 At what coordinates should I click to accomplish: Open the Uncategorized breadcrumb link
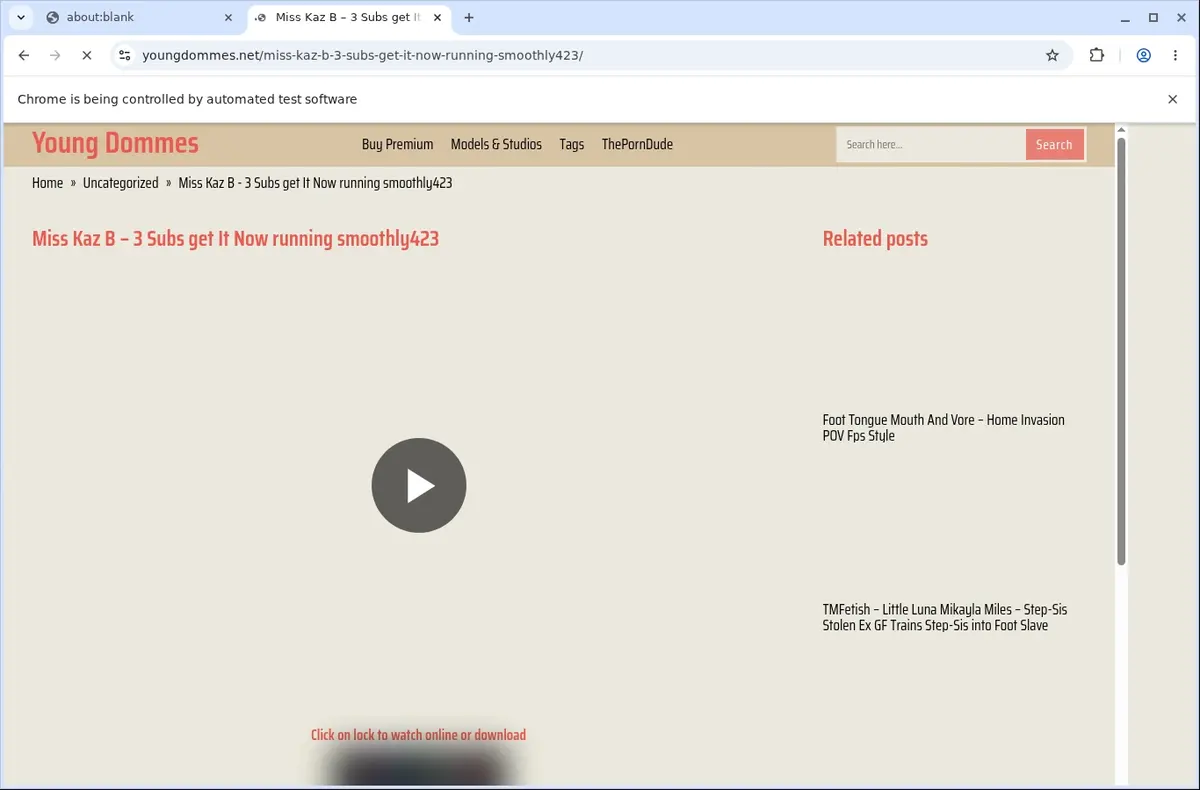click(x=120, y=183)
